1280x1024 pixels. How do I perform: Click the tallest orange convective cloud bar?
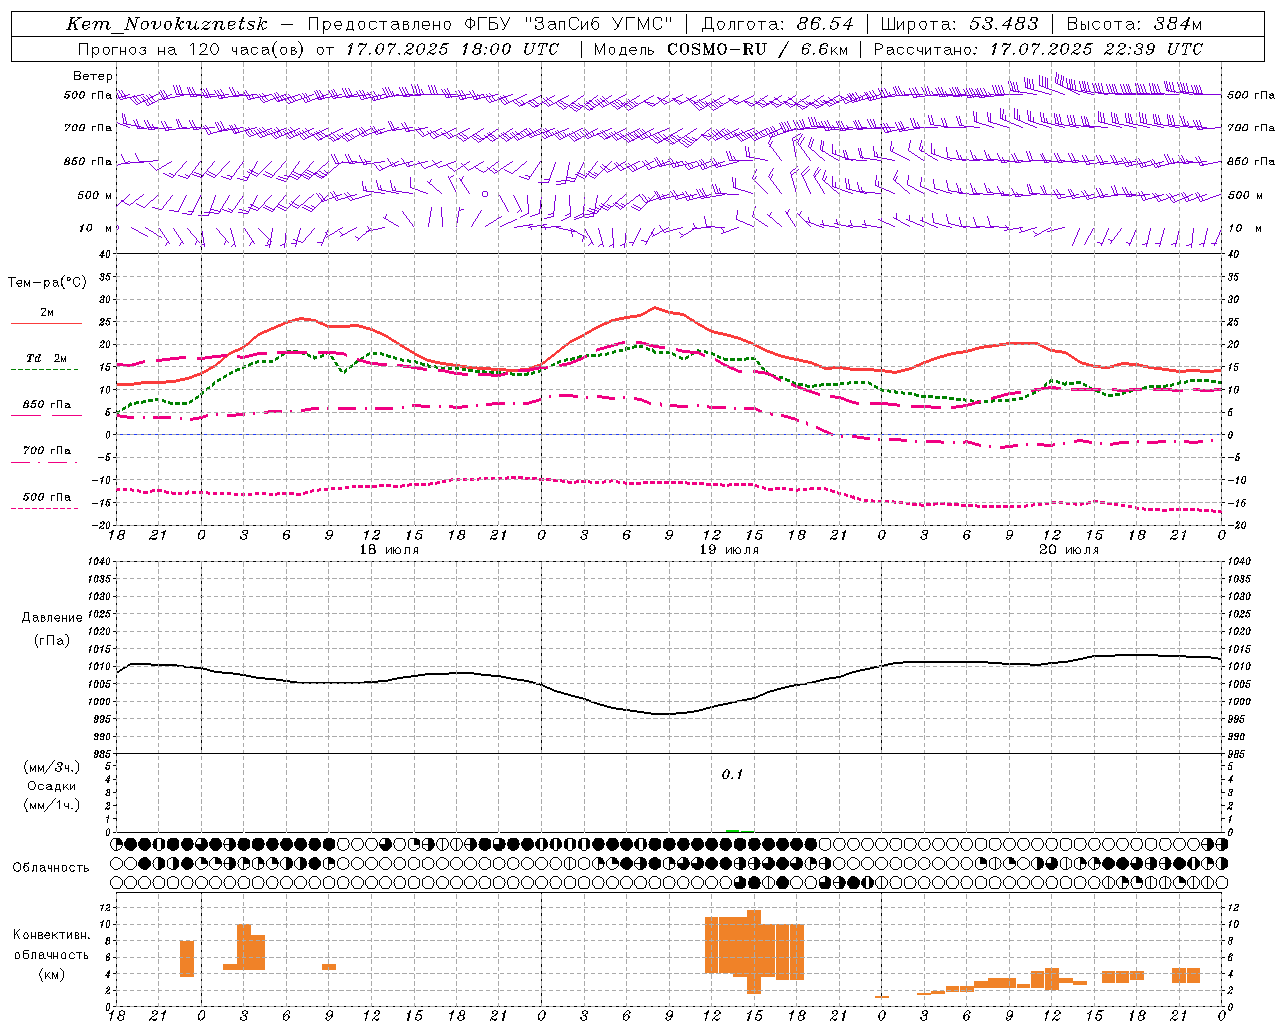tap(754, 951)
